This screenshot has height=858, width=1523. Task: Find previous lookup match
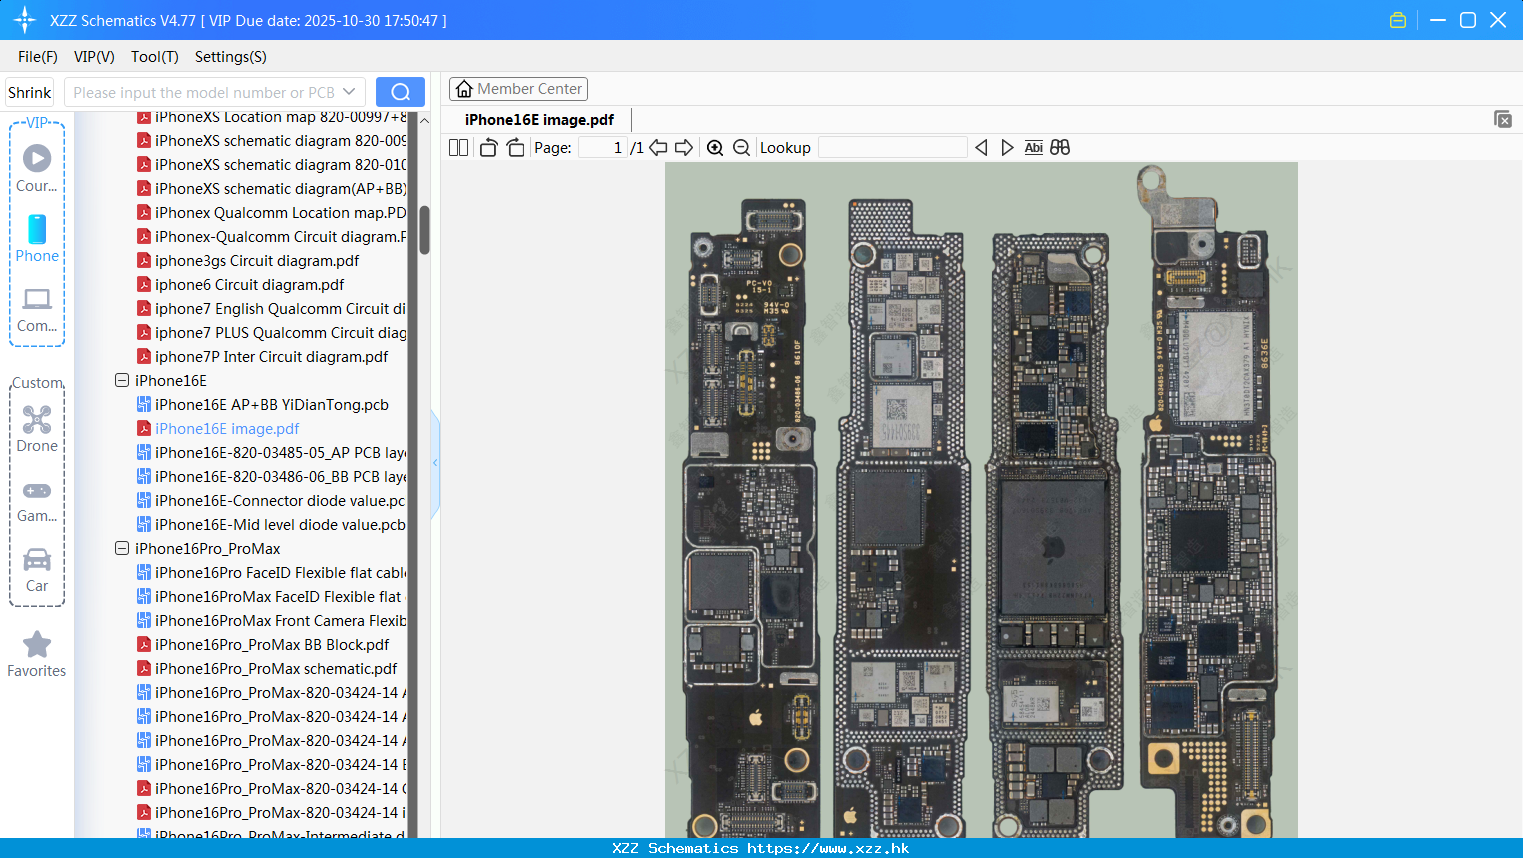coord(981,148)
